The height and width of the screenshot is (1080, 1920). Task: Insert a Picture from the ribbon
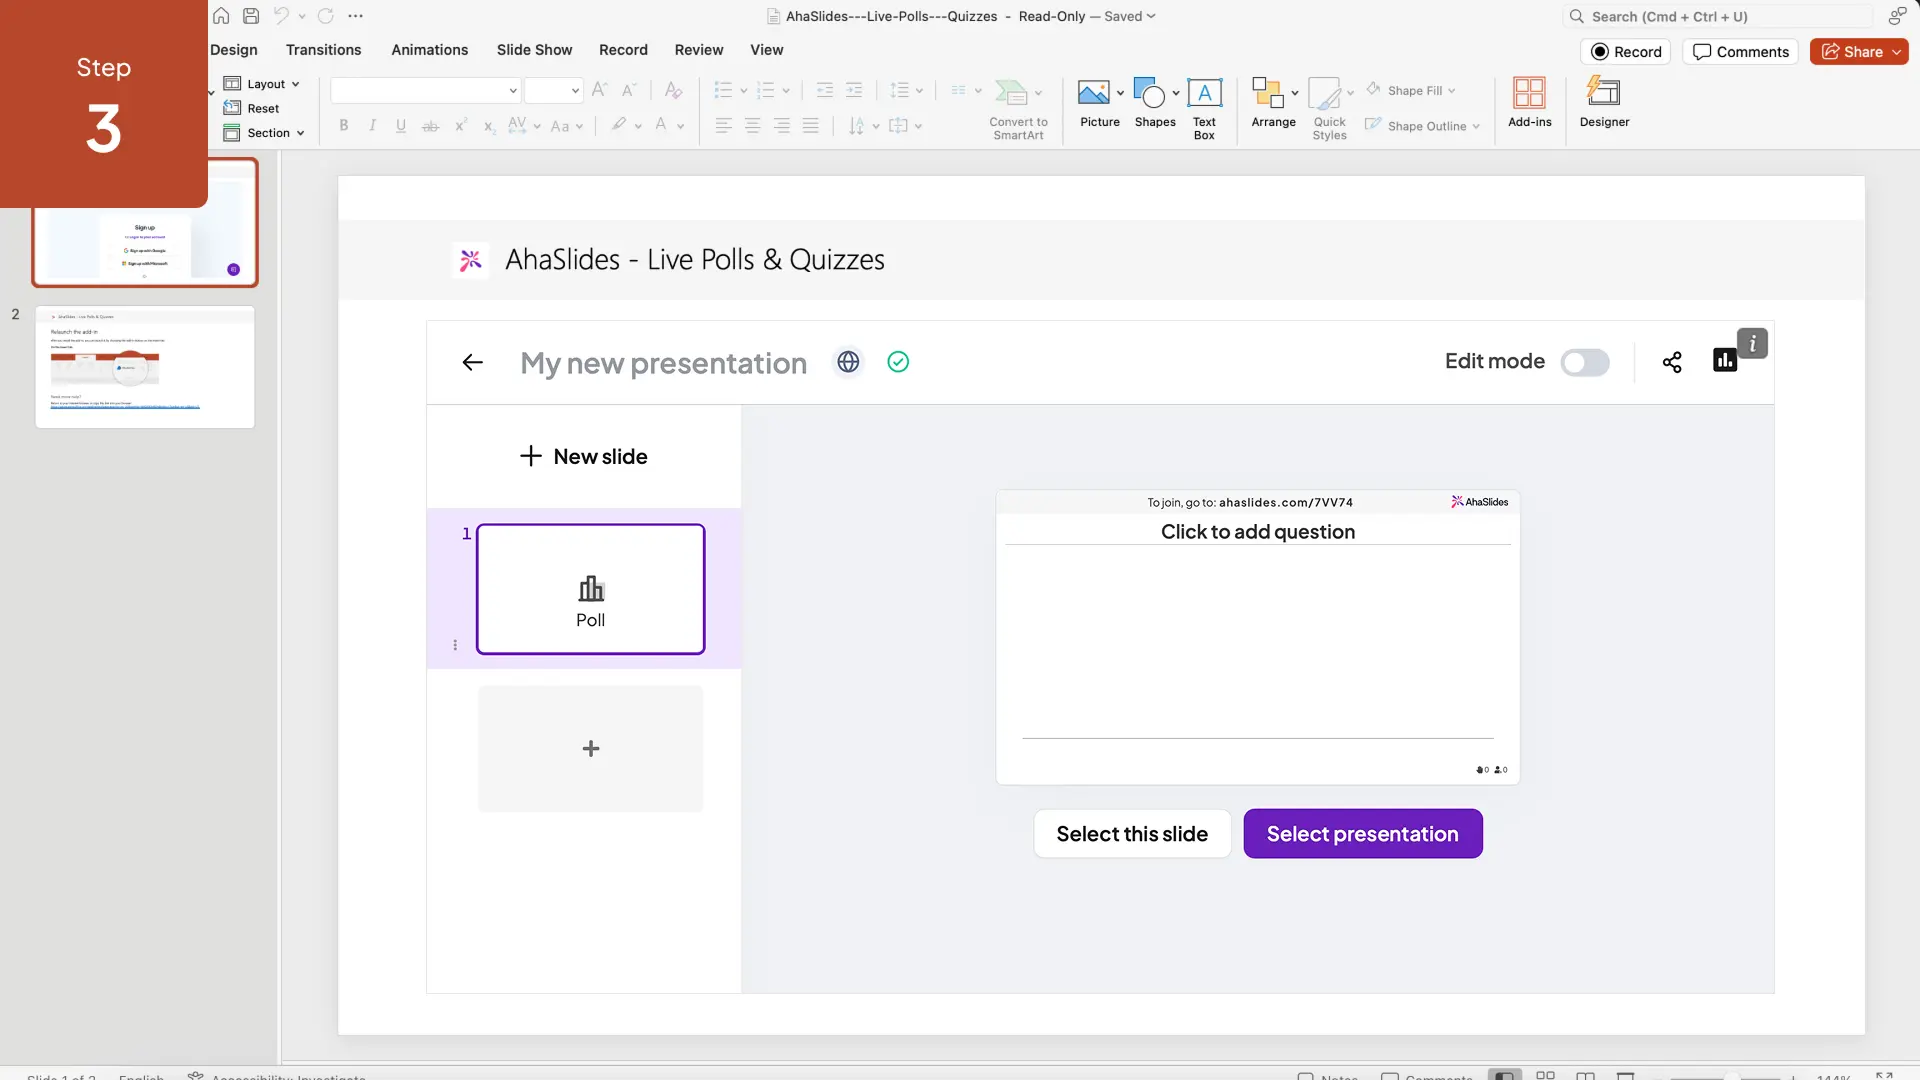click(1099, 103)
